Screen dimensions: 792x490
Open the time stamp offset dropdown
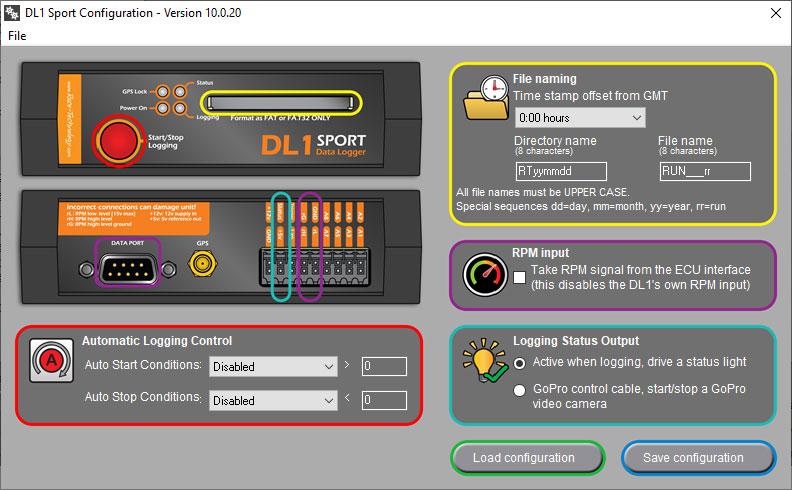(x=579, y=118)
